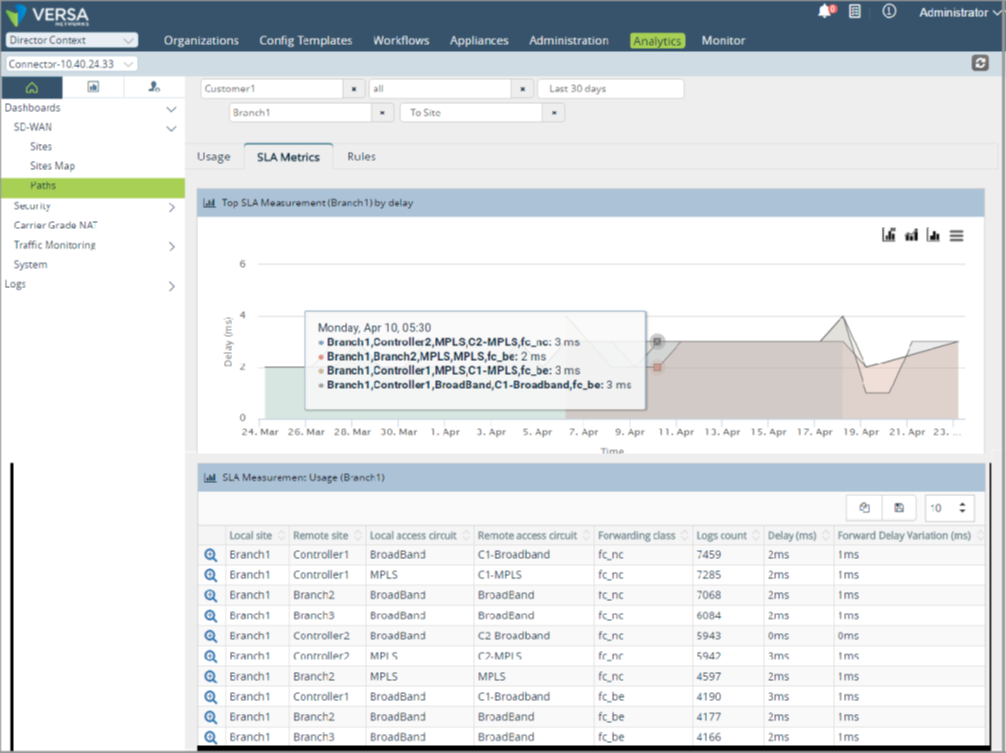Open the Administrator user menu
Viewport: 1006px width, 753px height.
pos(959,12)
